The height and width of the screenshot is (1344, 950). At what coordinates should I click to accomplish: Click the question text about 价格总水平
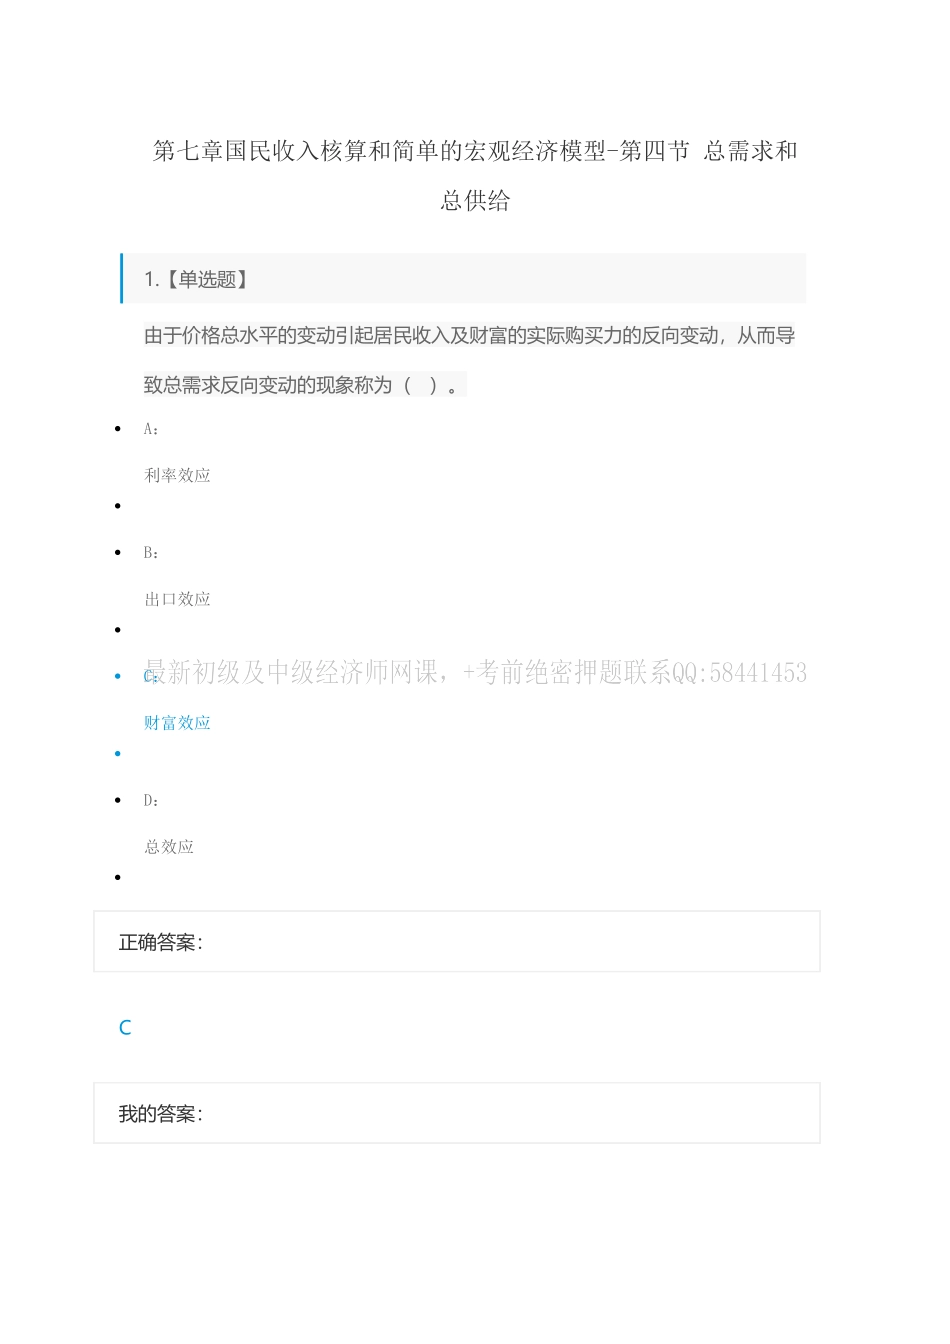pyautogui.click(x=469, y=360)
